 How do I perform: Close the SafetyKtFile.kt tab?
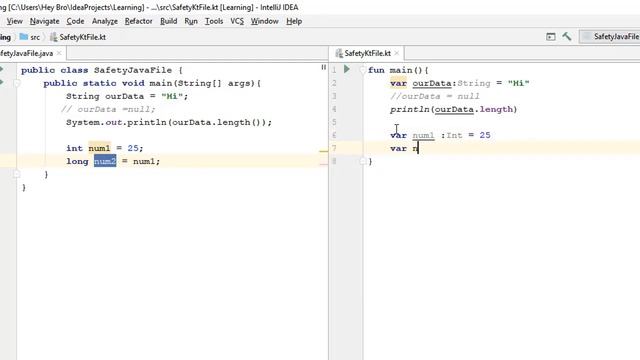(397, 53)
